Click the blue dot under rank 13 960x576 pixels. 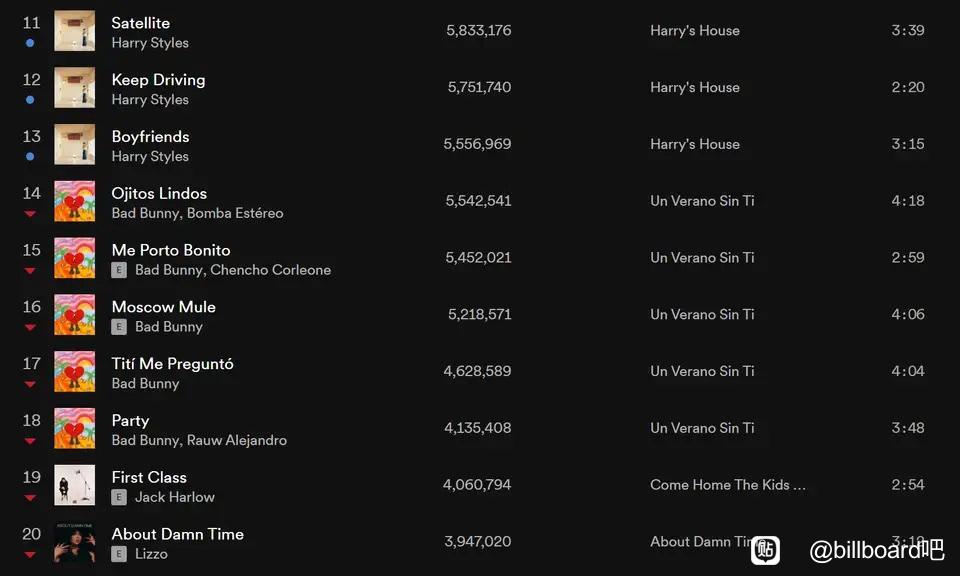click(x=30, y=156)
